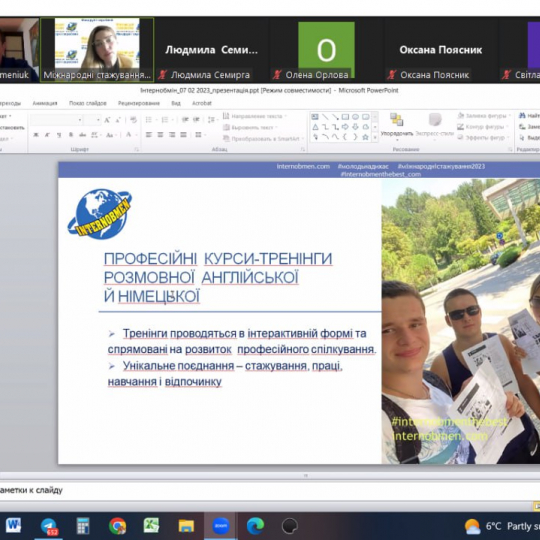This screenshot has height=540, width=540.
Task: Switch to the Вид tab
Action: [176, 103]
